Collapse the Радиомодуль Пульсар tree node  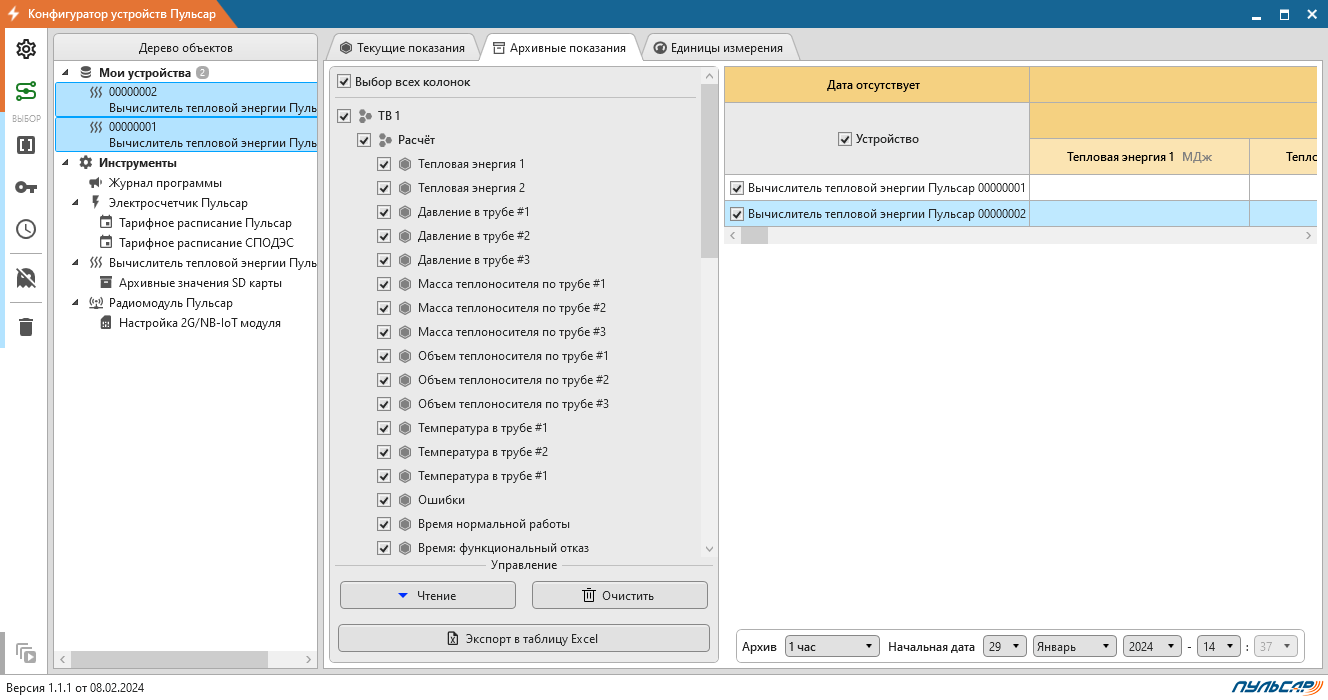pyautogui.click(x=76, y=303)
